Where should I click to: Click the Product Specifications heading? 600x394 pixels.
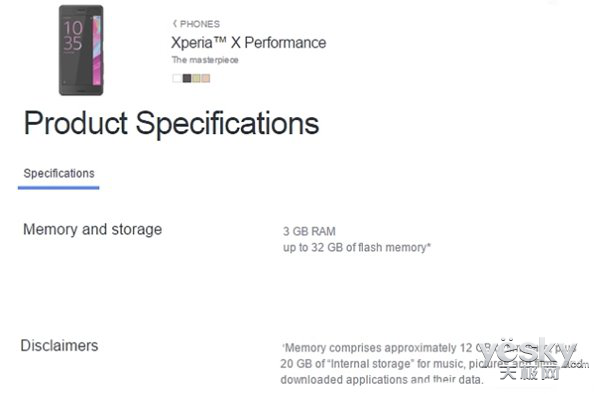point(171,124)
